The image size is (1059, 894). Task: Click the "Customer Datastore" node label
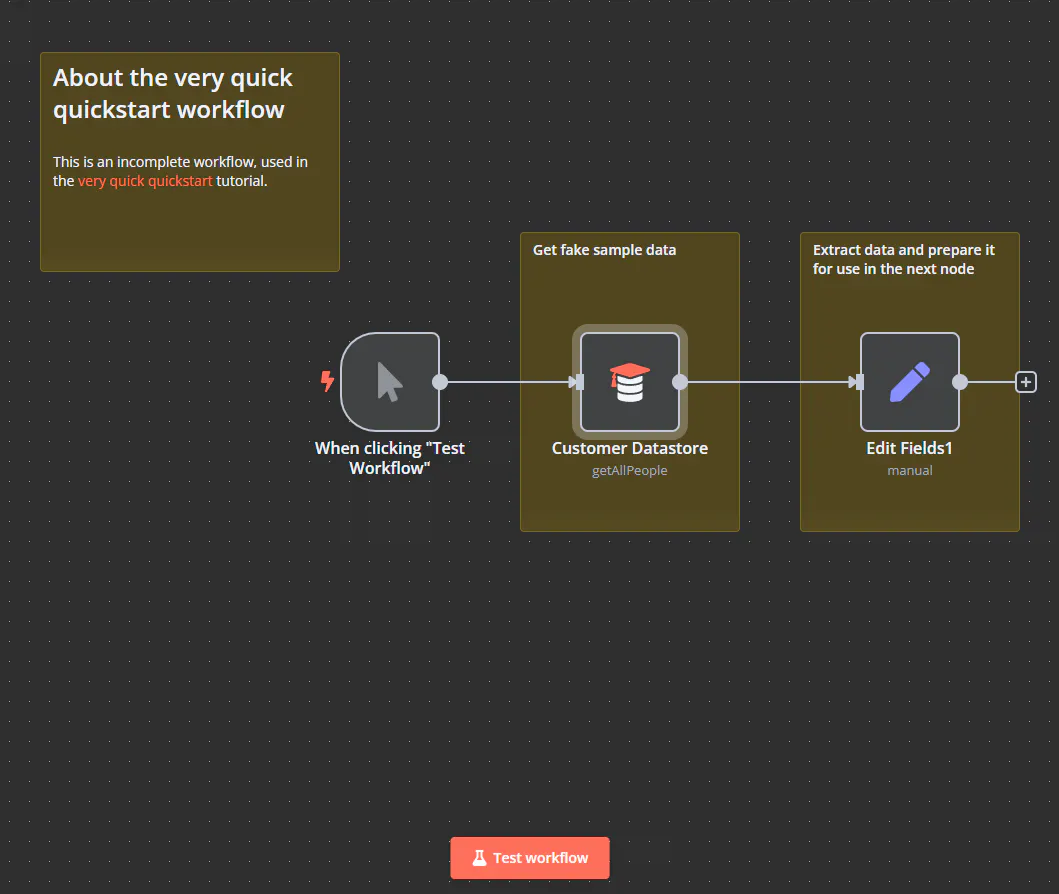tap(630, 448)
